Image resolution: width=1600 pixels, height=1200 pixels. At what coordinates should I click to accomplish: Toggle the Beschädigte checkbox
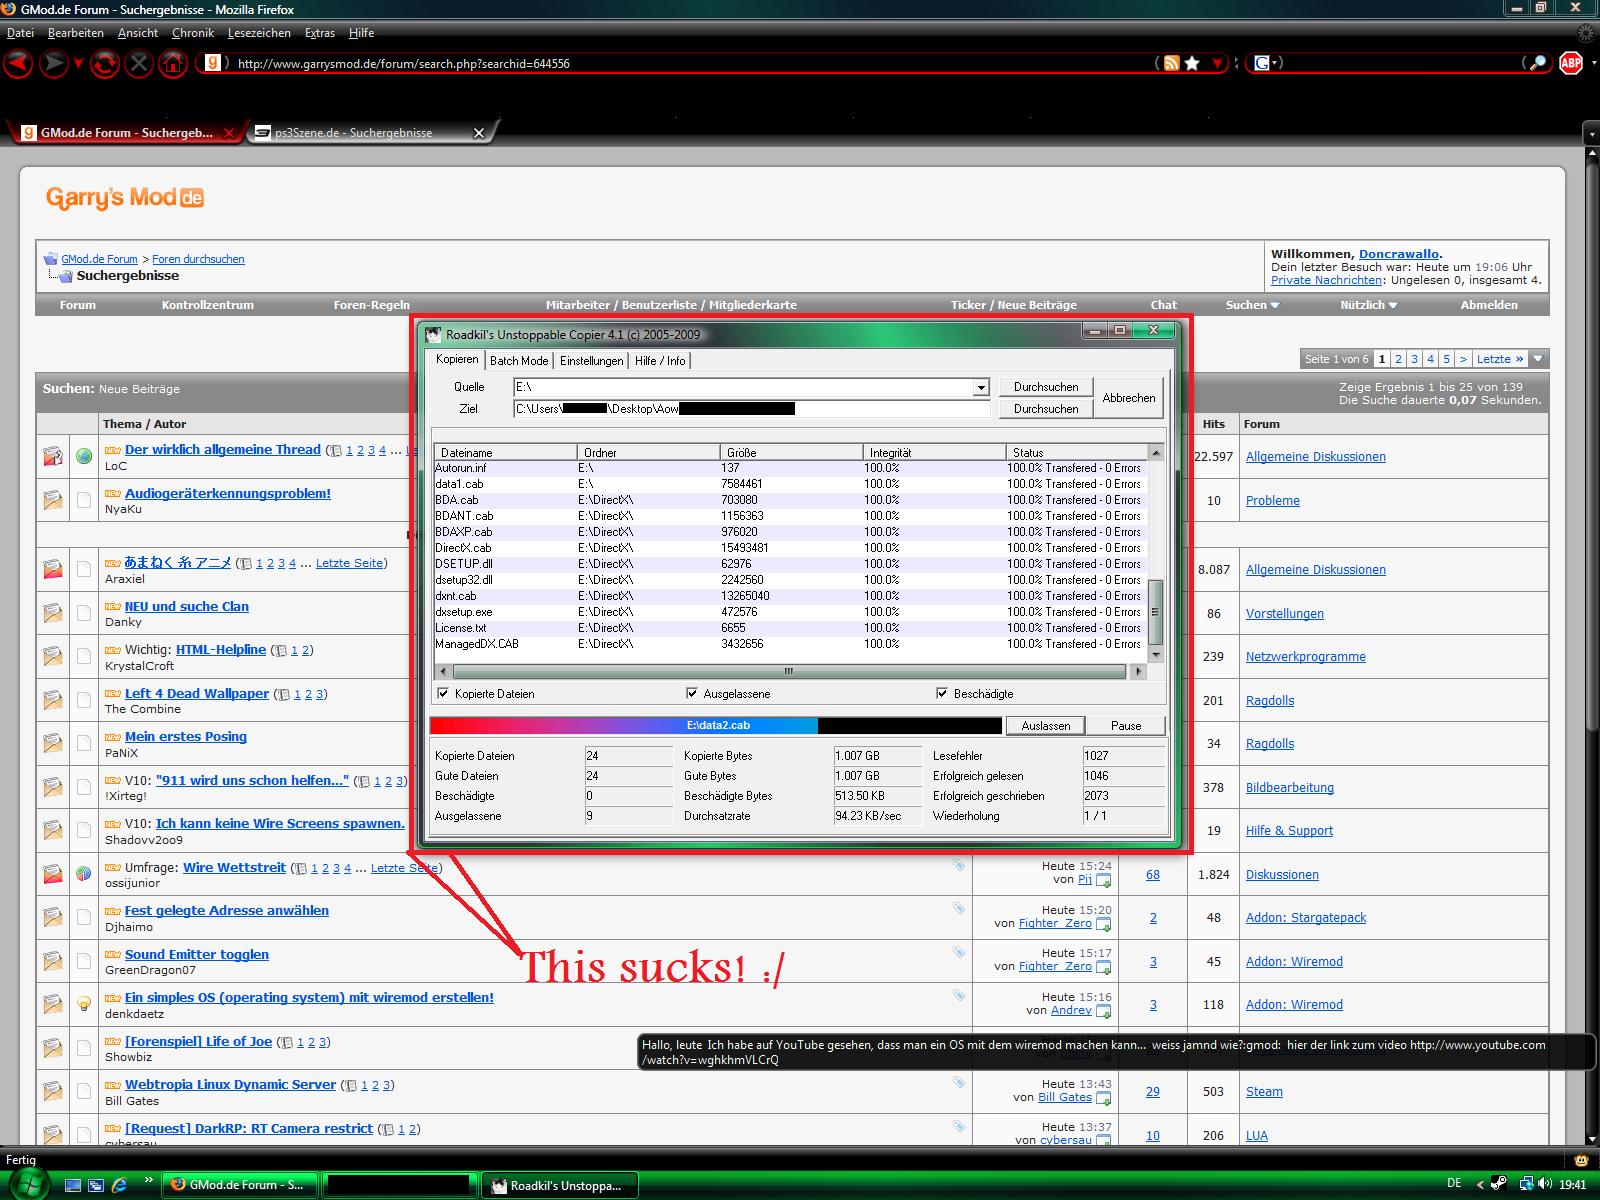point(941,693)
